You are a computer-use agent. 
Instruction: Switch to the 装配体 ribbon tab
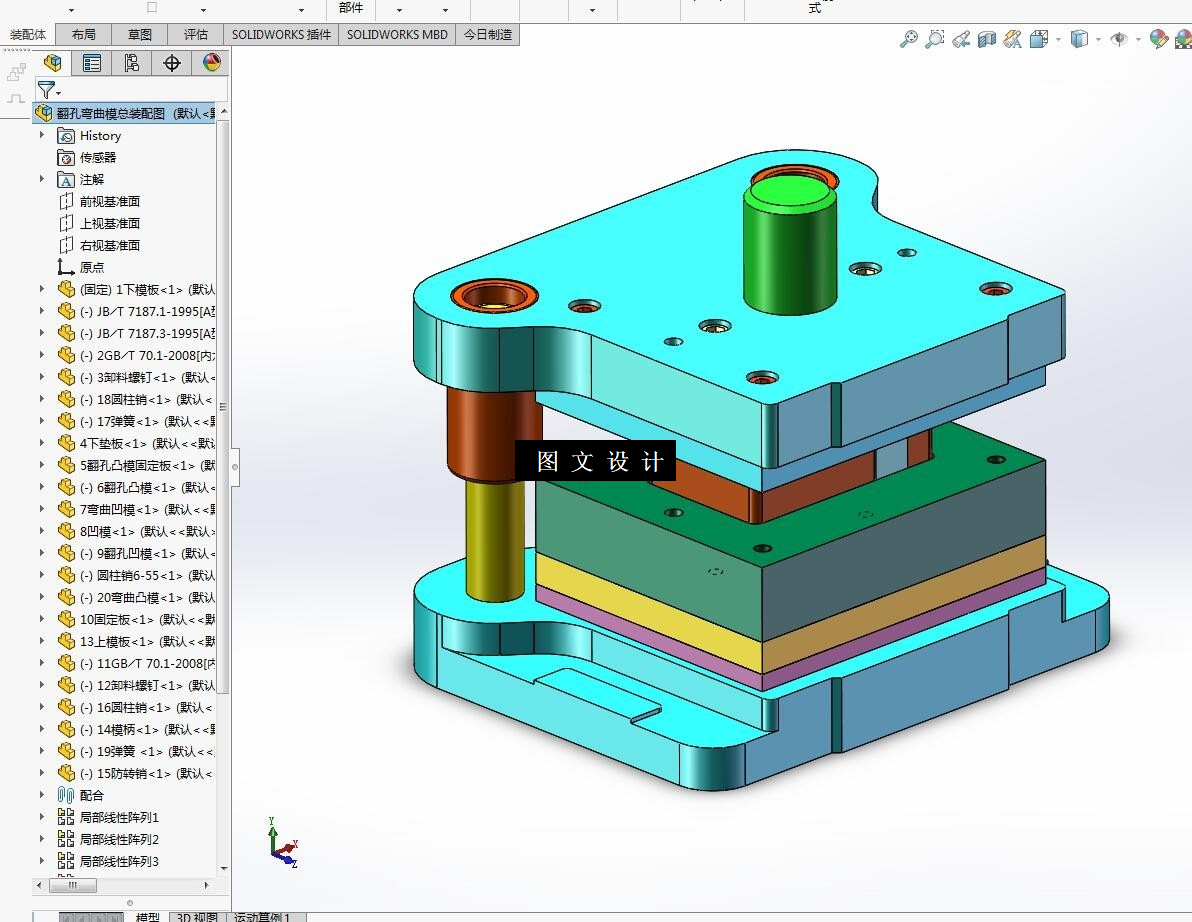(28, 35)
